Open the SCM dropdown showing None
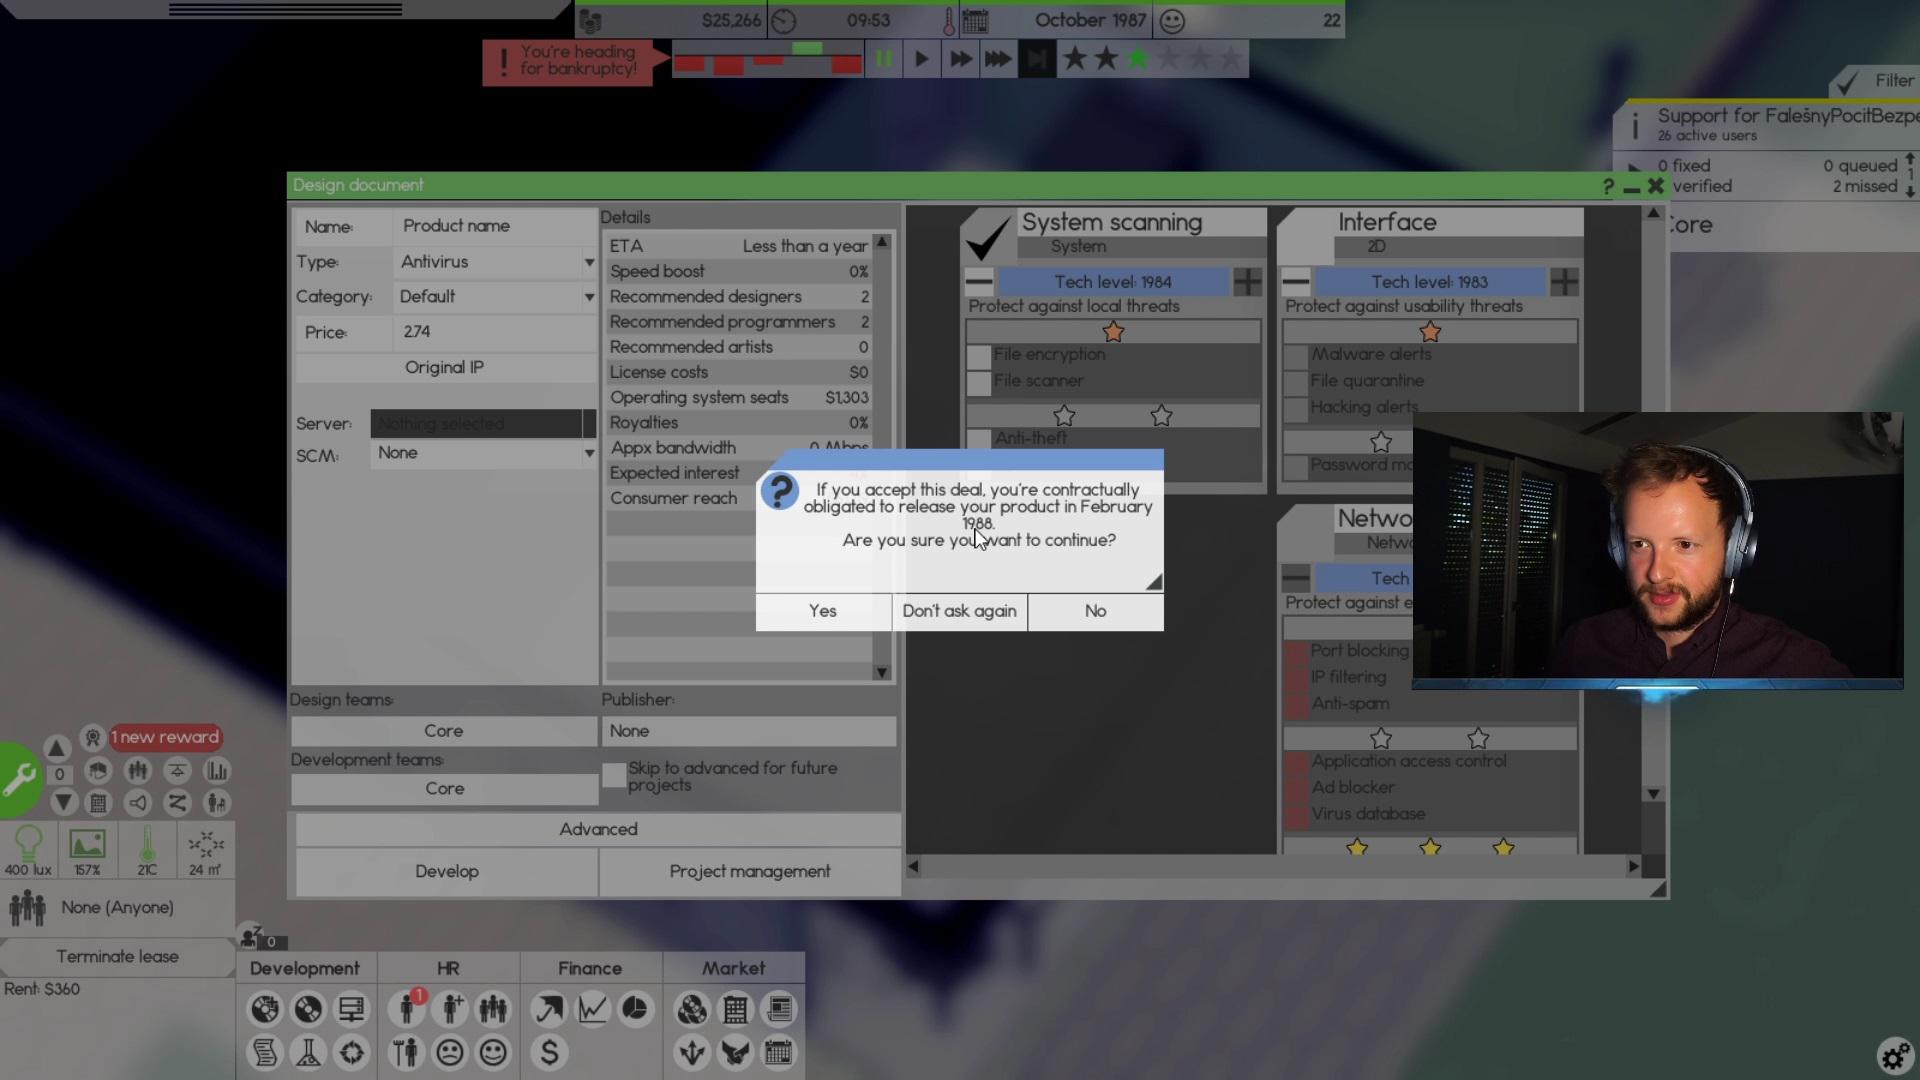Screen dimensions: 1920x1080 (484, 454)
